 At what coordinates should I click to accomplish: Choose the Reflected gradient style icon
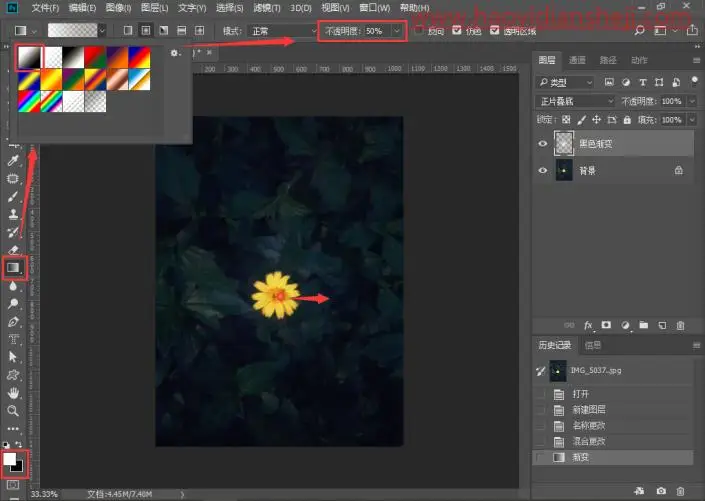[181, 31]
